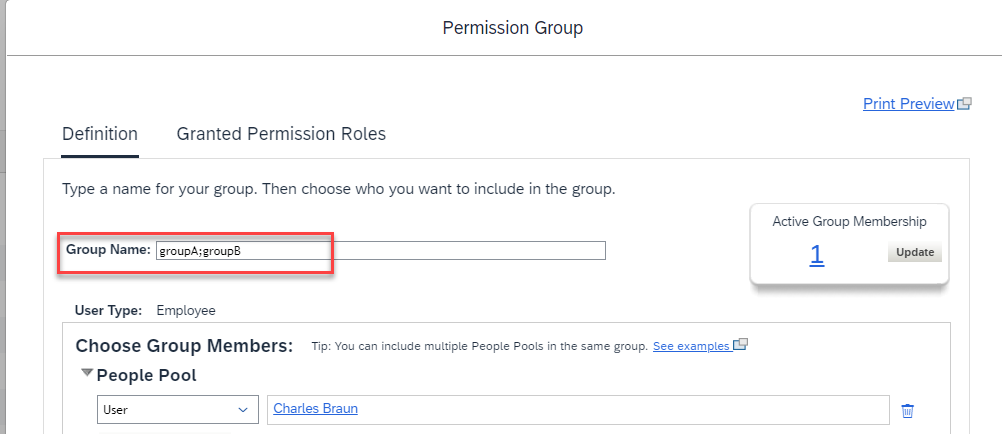Click the pop-out icon next to See examples
Image resolution: width=1002 pixels, height=434 pixels.
(740, 345)
